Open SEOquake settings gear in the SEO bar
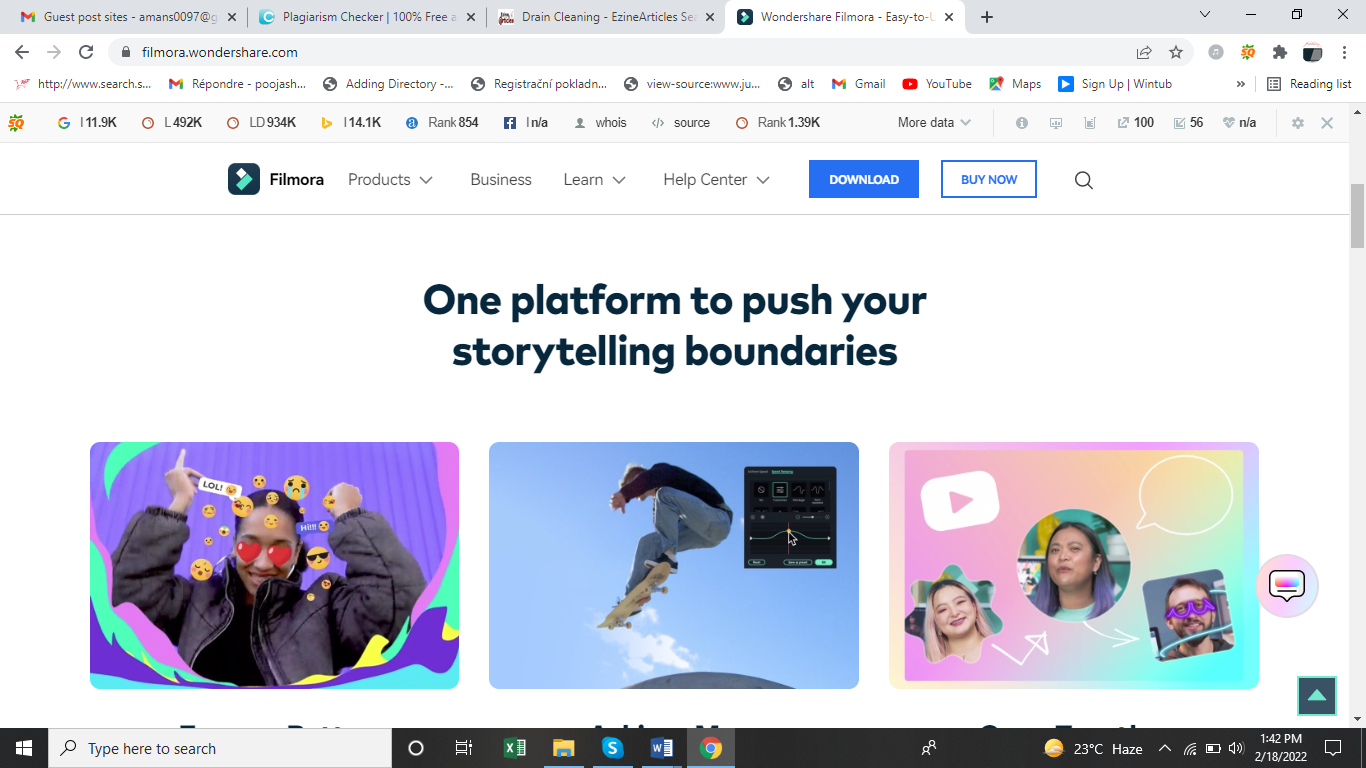This screenshot has height=768, width=1366. 1298,123
